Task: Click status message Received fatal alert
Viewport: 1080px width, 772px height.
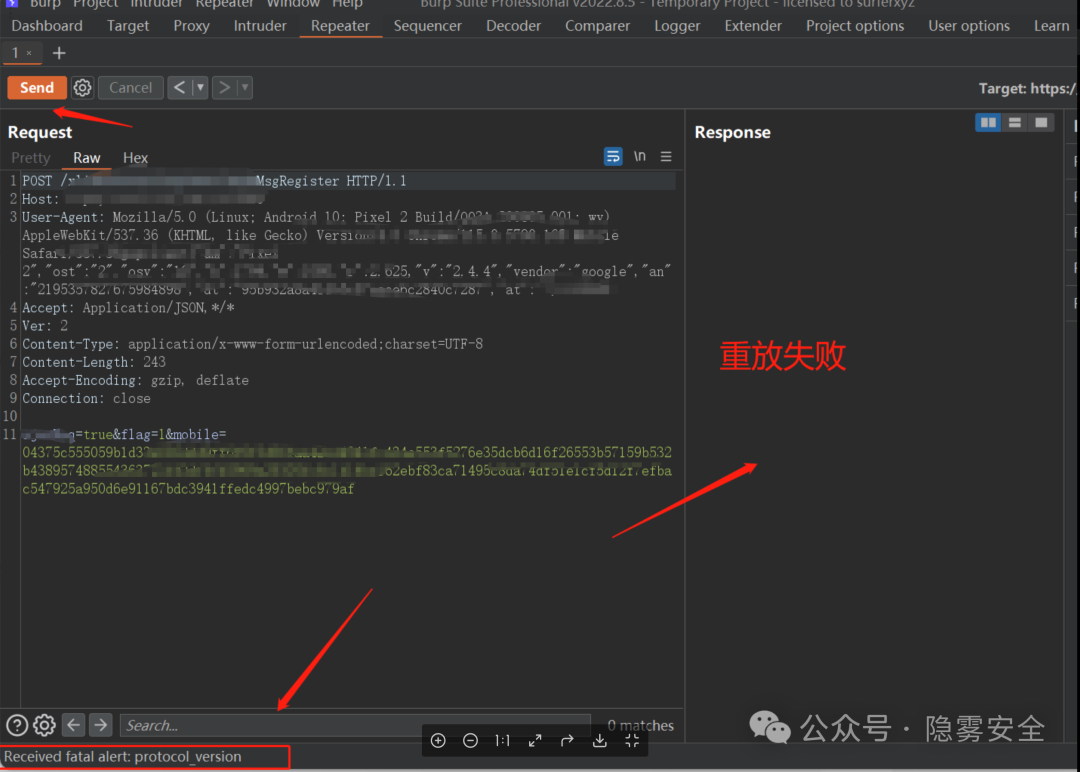Action: (x=123, y=756)
